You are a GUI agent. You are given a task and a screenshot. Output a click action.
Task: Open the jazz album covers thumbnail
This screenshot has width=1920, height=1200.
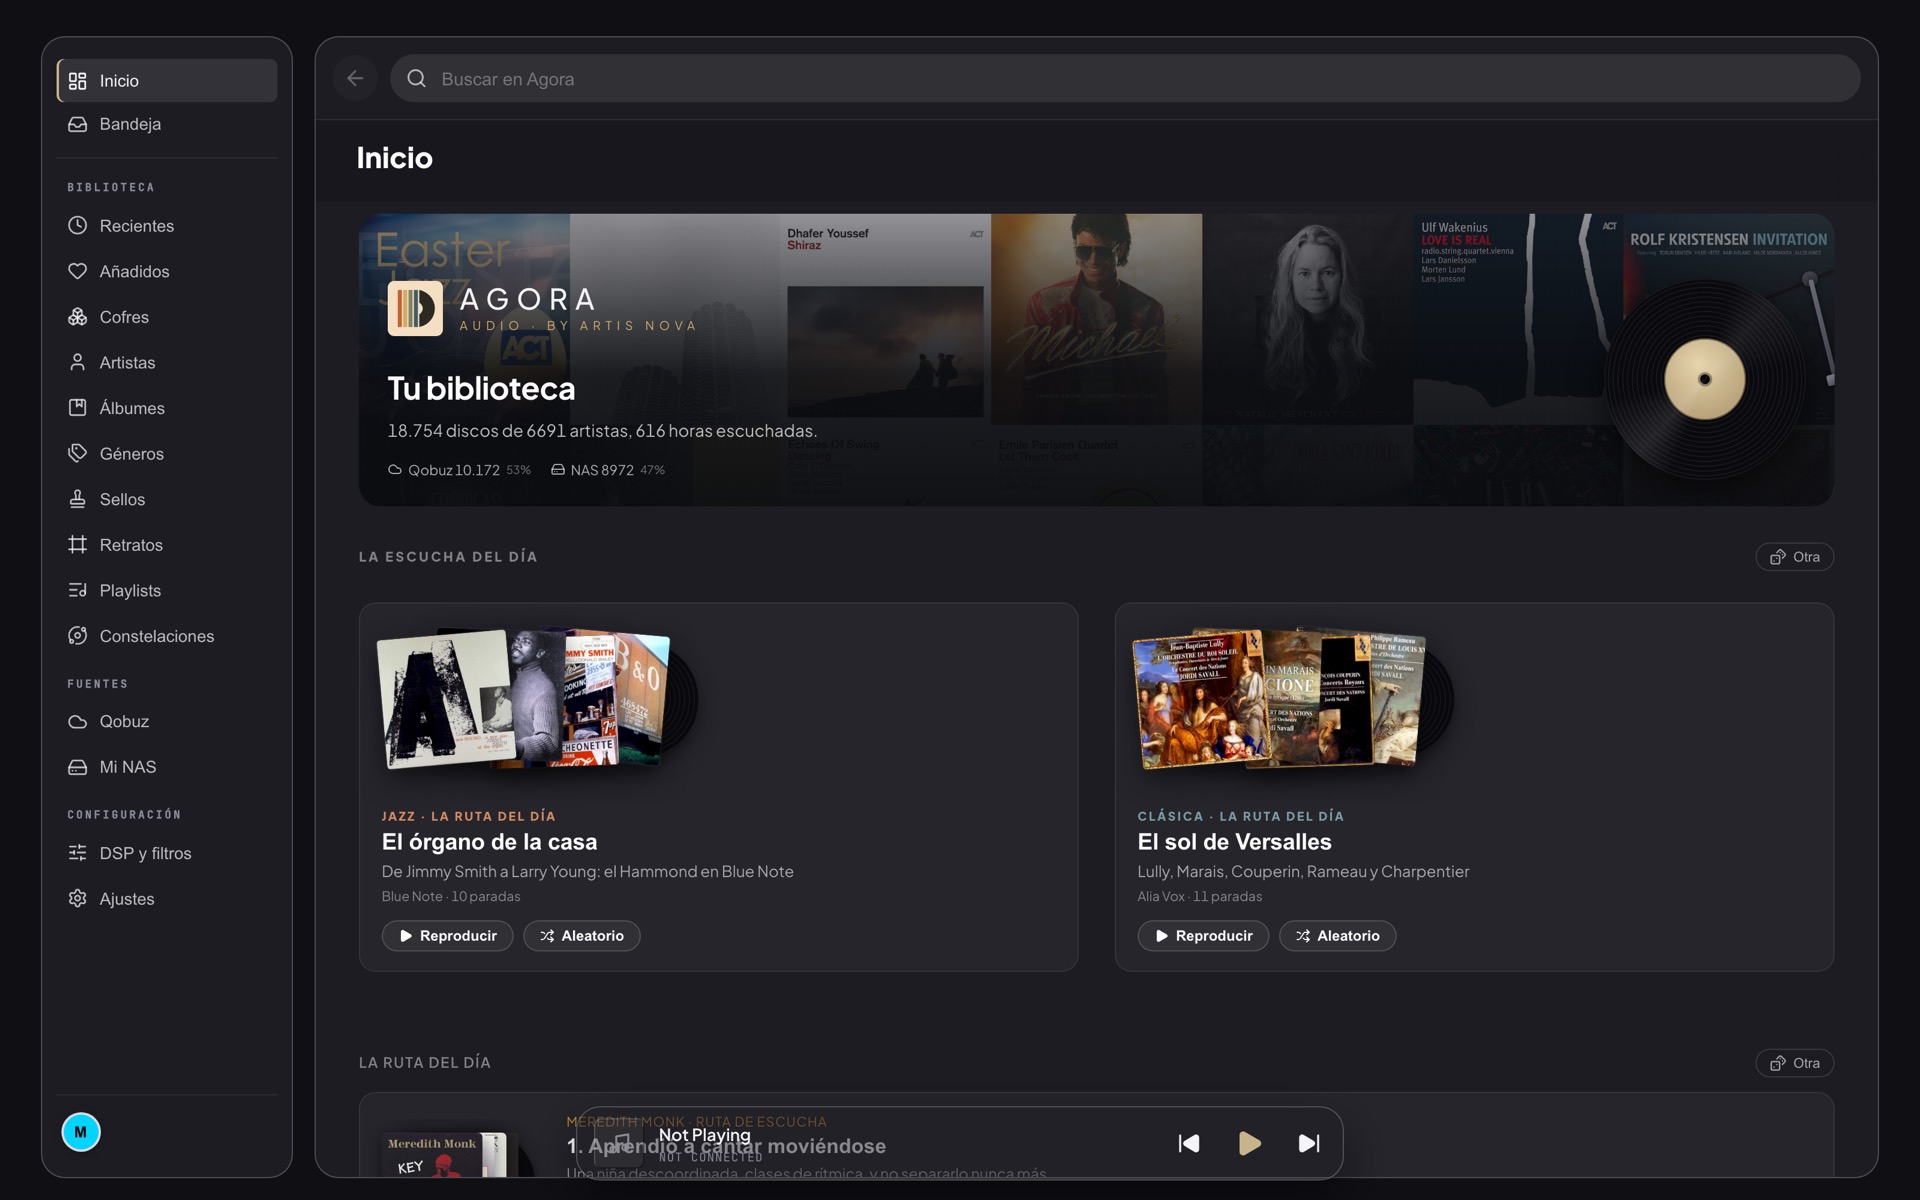tap(536, 699)
